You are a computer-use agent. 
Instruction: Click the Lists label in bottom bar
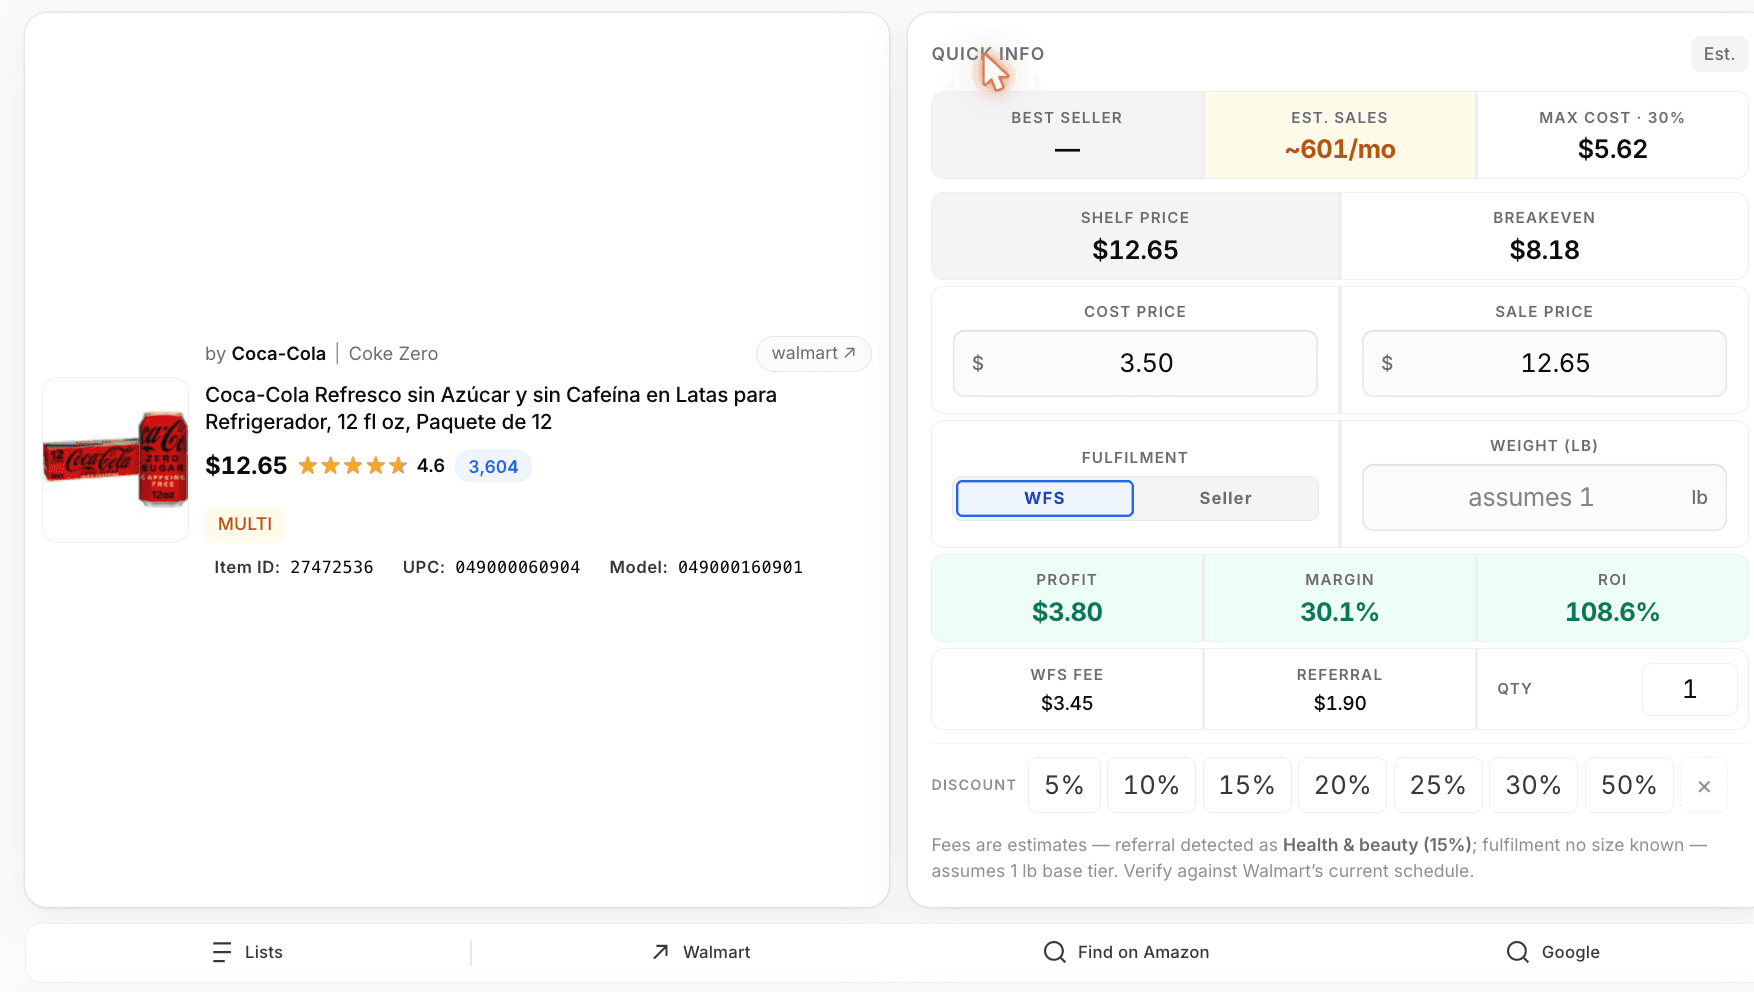coord(264,952)
